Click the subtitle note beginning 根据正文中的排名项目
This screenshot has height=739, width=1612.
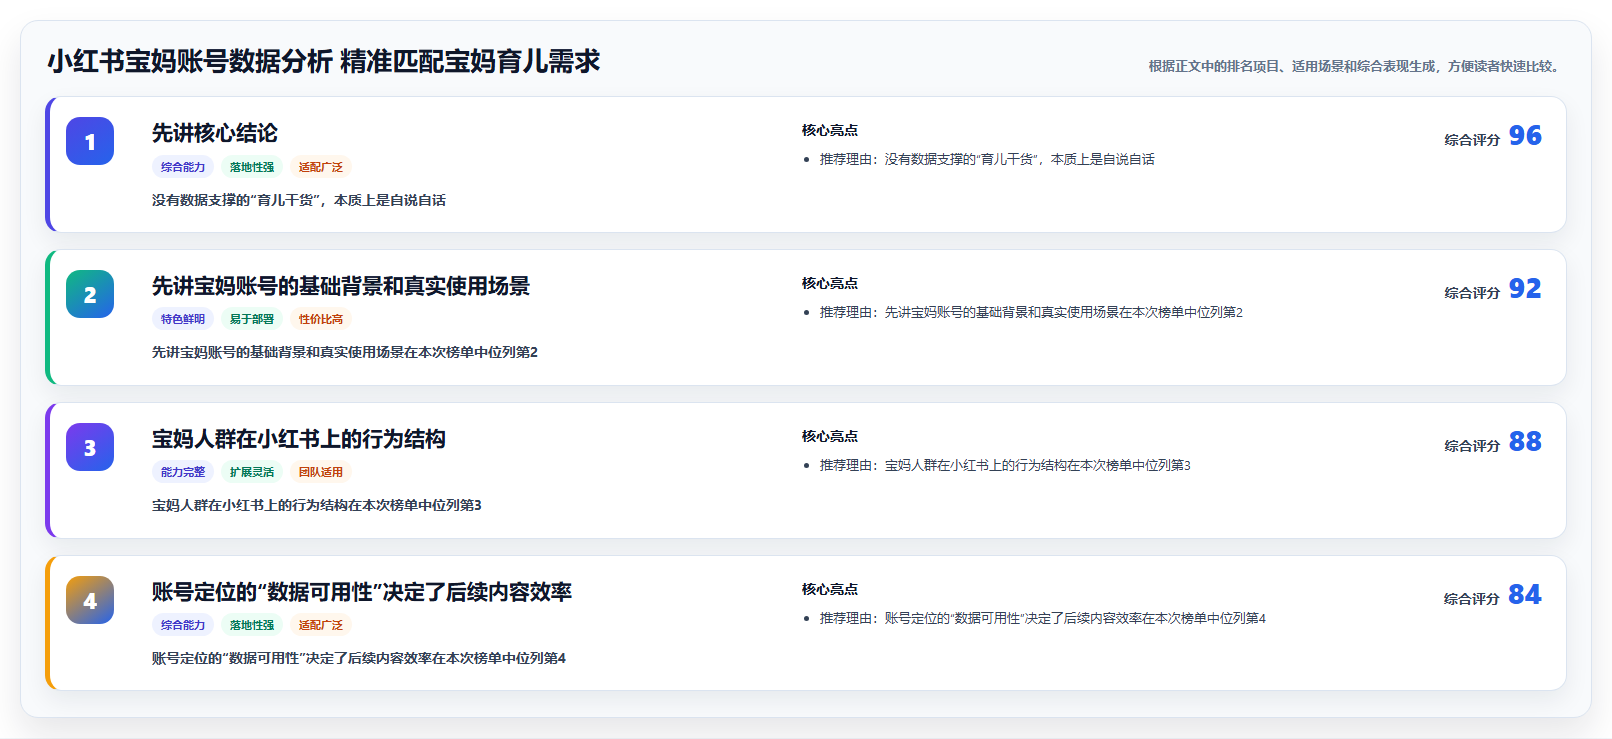[x=1356, y=66]
